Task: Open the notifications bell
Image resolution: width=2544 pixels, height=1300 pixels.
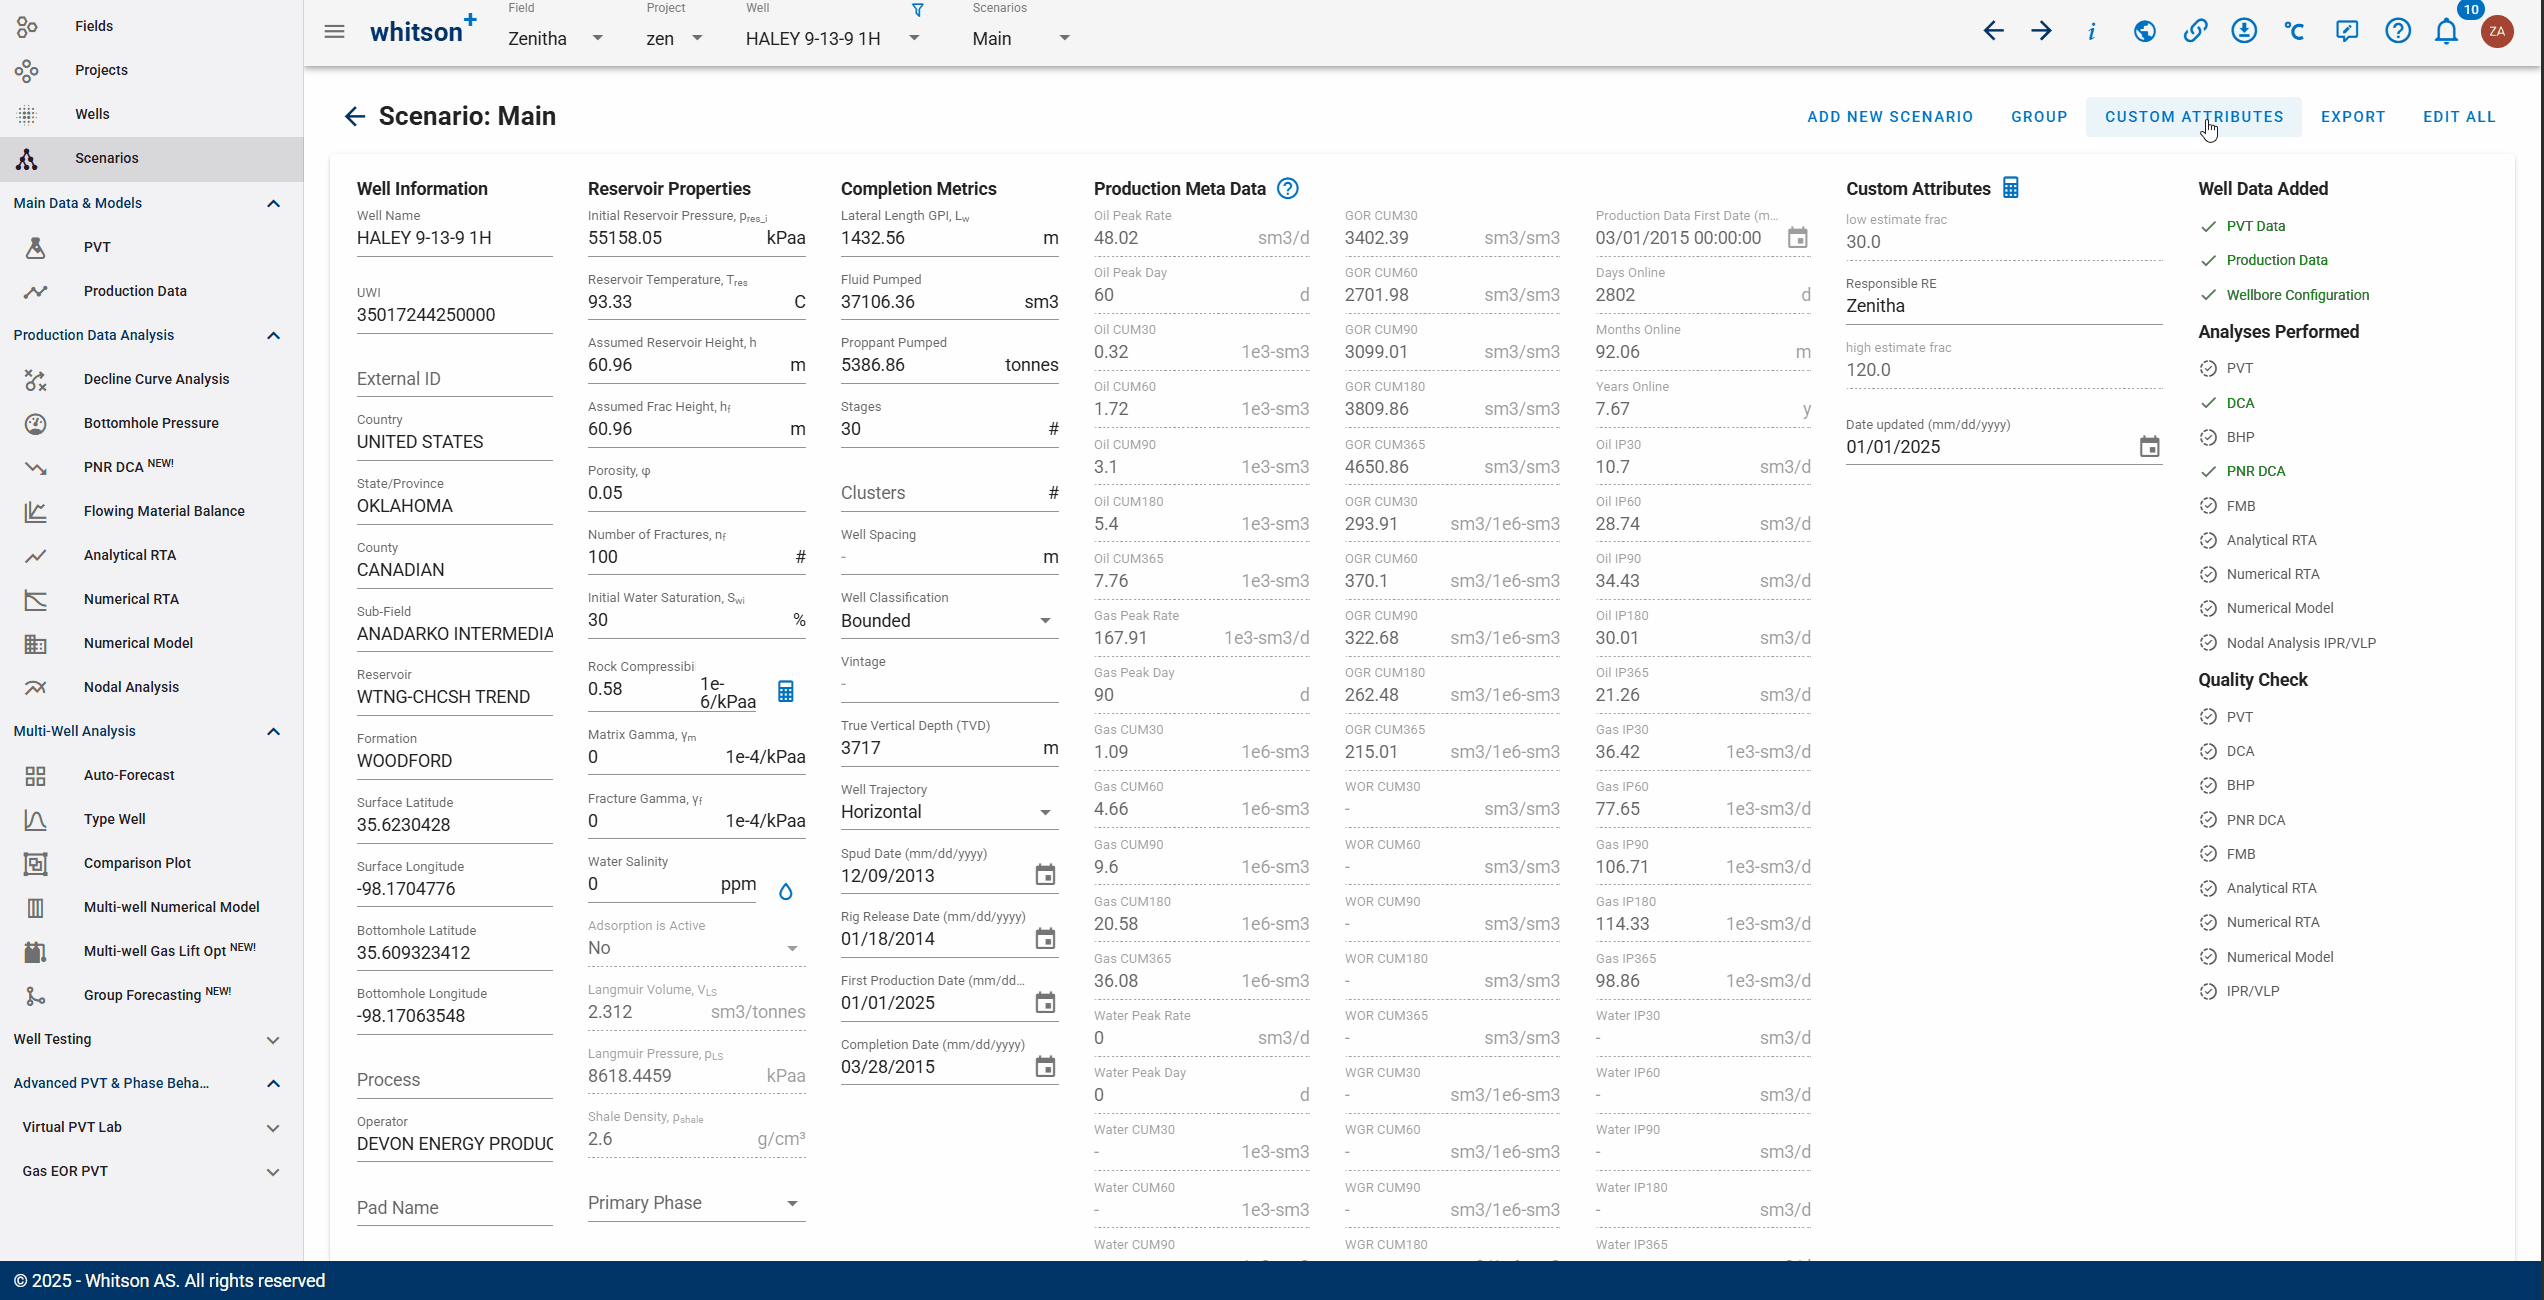Action: click(x=2446, y=32)
